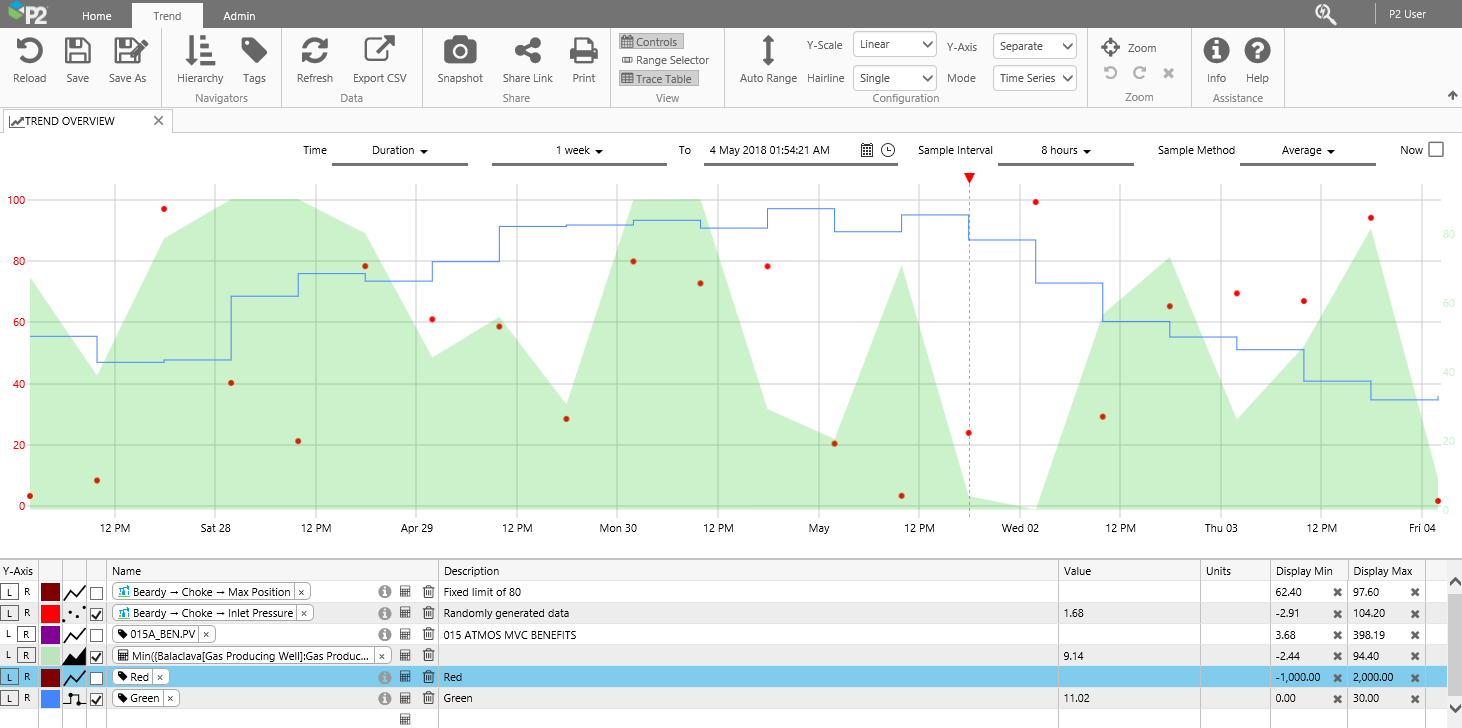Toggle the Range Selector view button
The image size is (1462, 728).
[665, 60]
